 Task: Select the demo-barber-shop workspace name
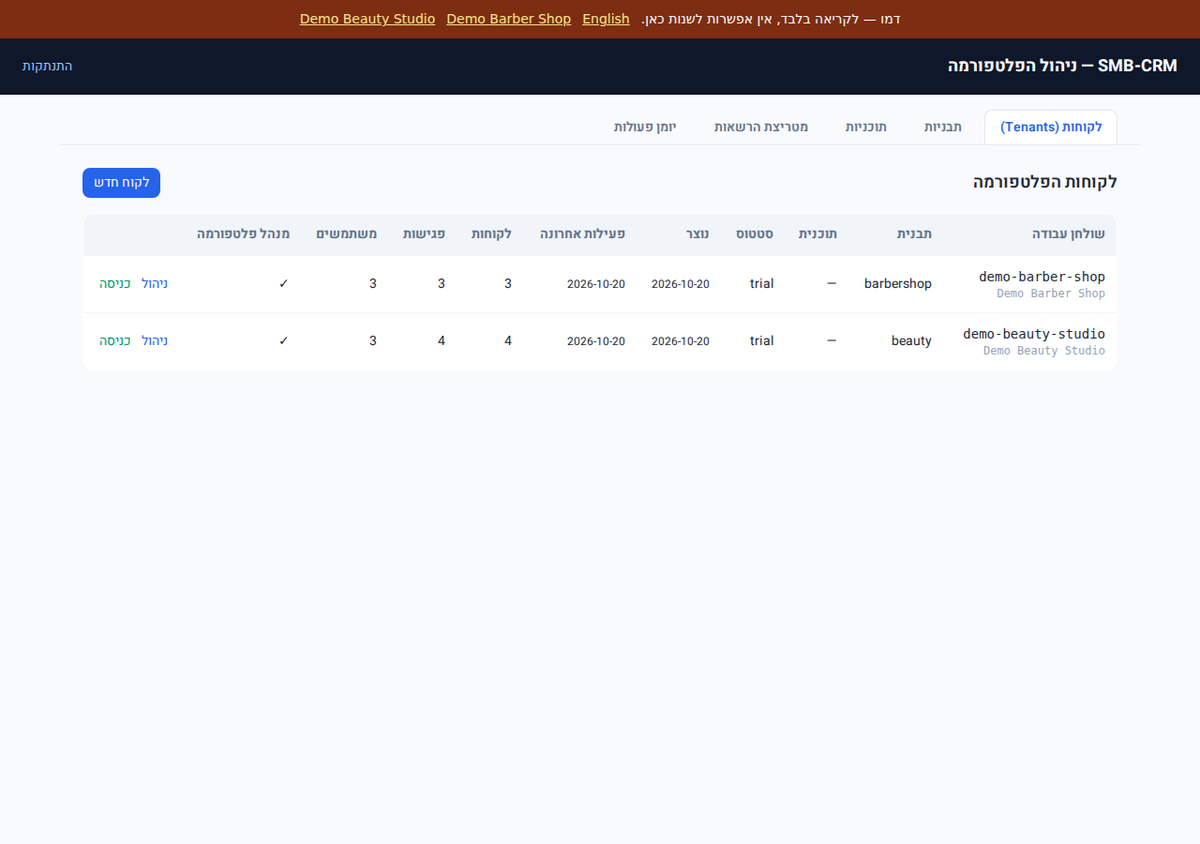1042,276
